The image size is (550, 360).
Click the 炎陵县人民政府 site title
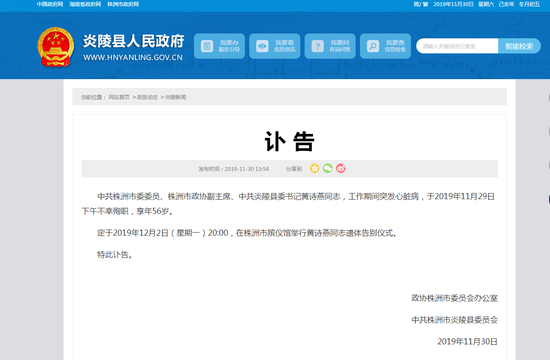[133, 41]
